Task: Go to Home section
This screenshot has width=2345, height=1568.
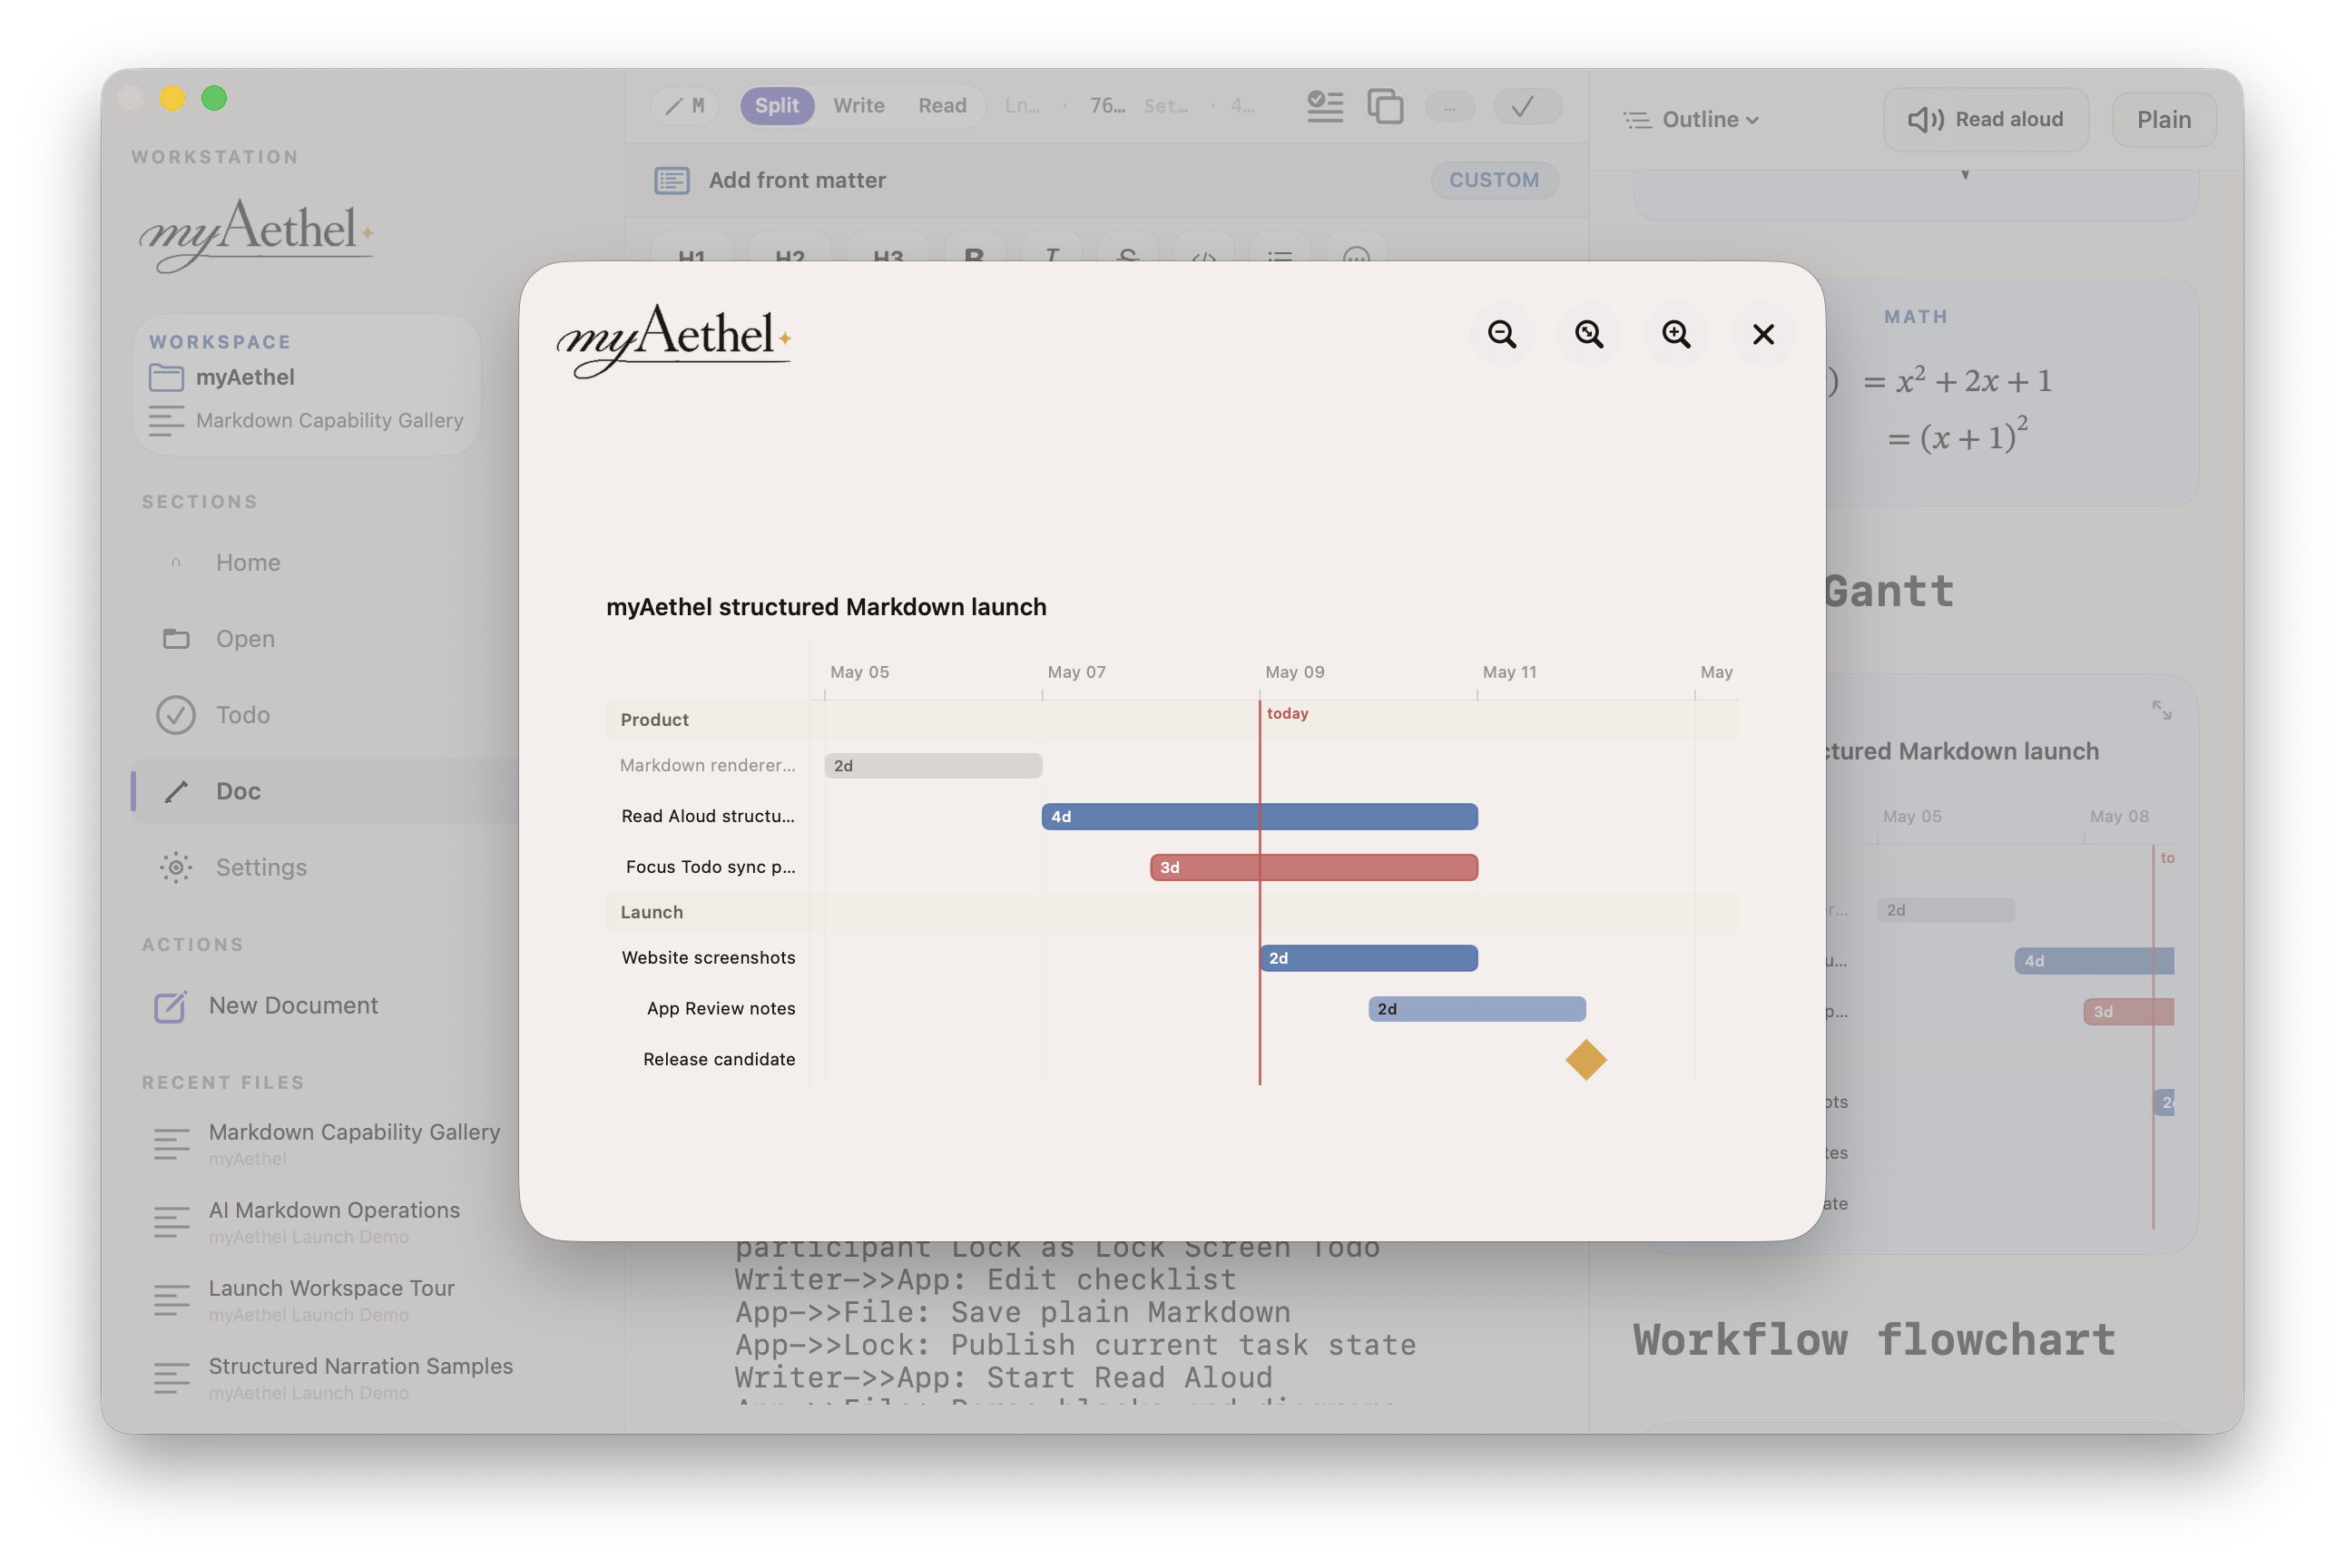Action: 326,562
